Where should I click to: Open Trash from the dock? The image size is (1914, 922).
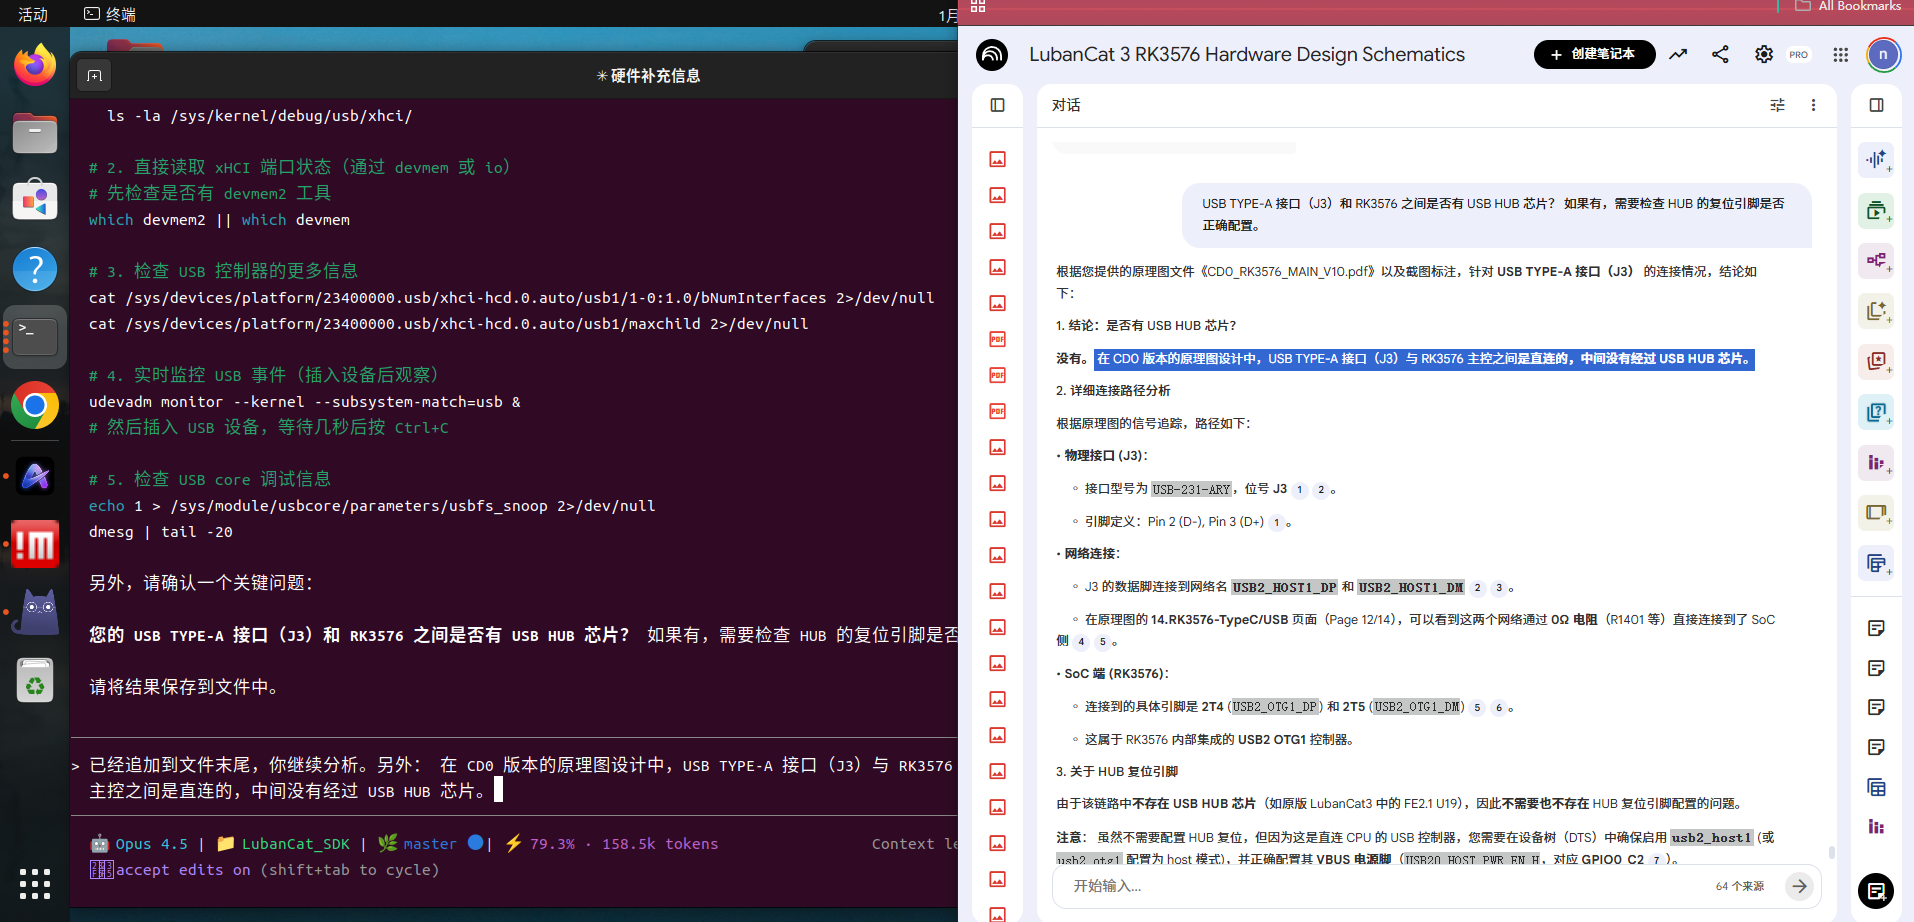pyautogui.click(x=35, y=681)
